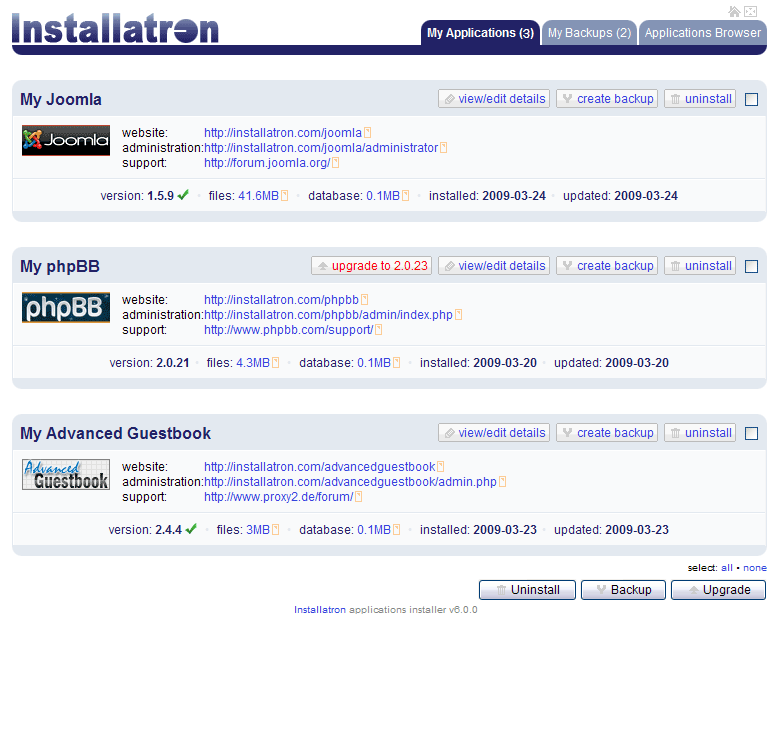This screenshot has height=736, width=780.
Task: Open the My Backups (2) tab
Action: (589, 33)
